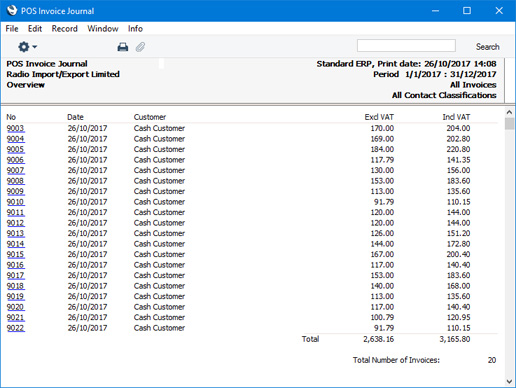Click the Customer column header

150,117
